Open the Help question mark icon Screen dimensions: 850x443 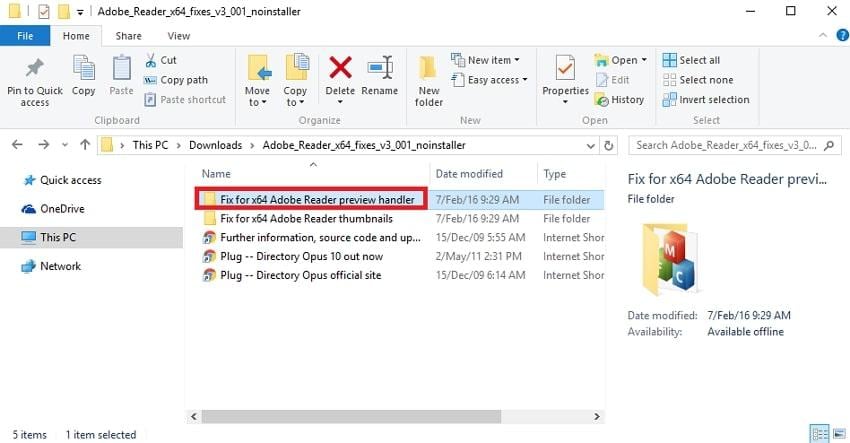(842, 36)
